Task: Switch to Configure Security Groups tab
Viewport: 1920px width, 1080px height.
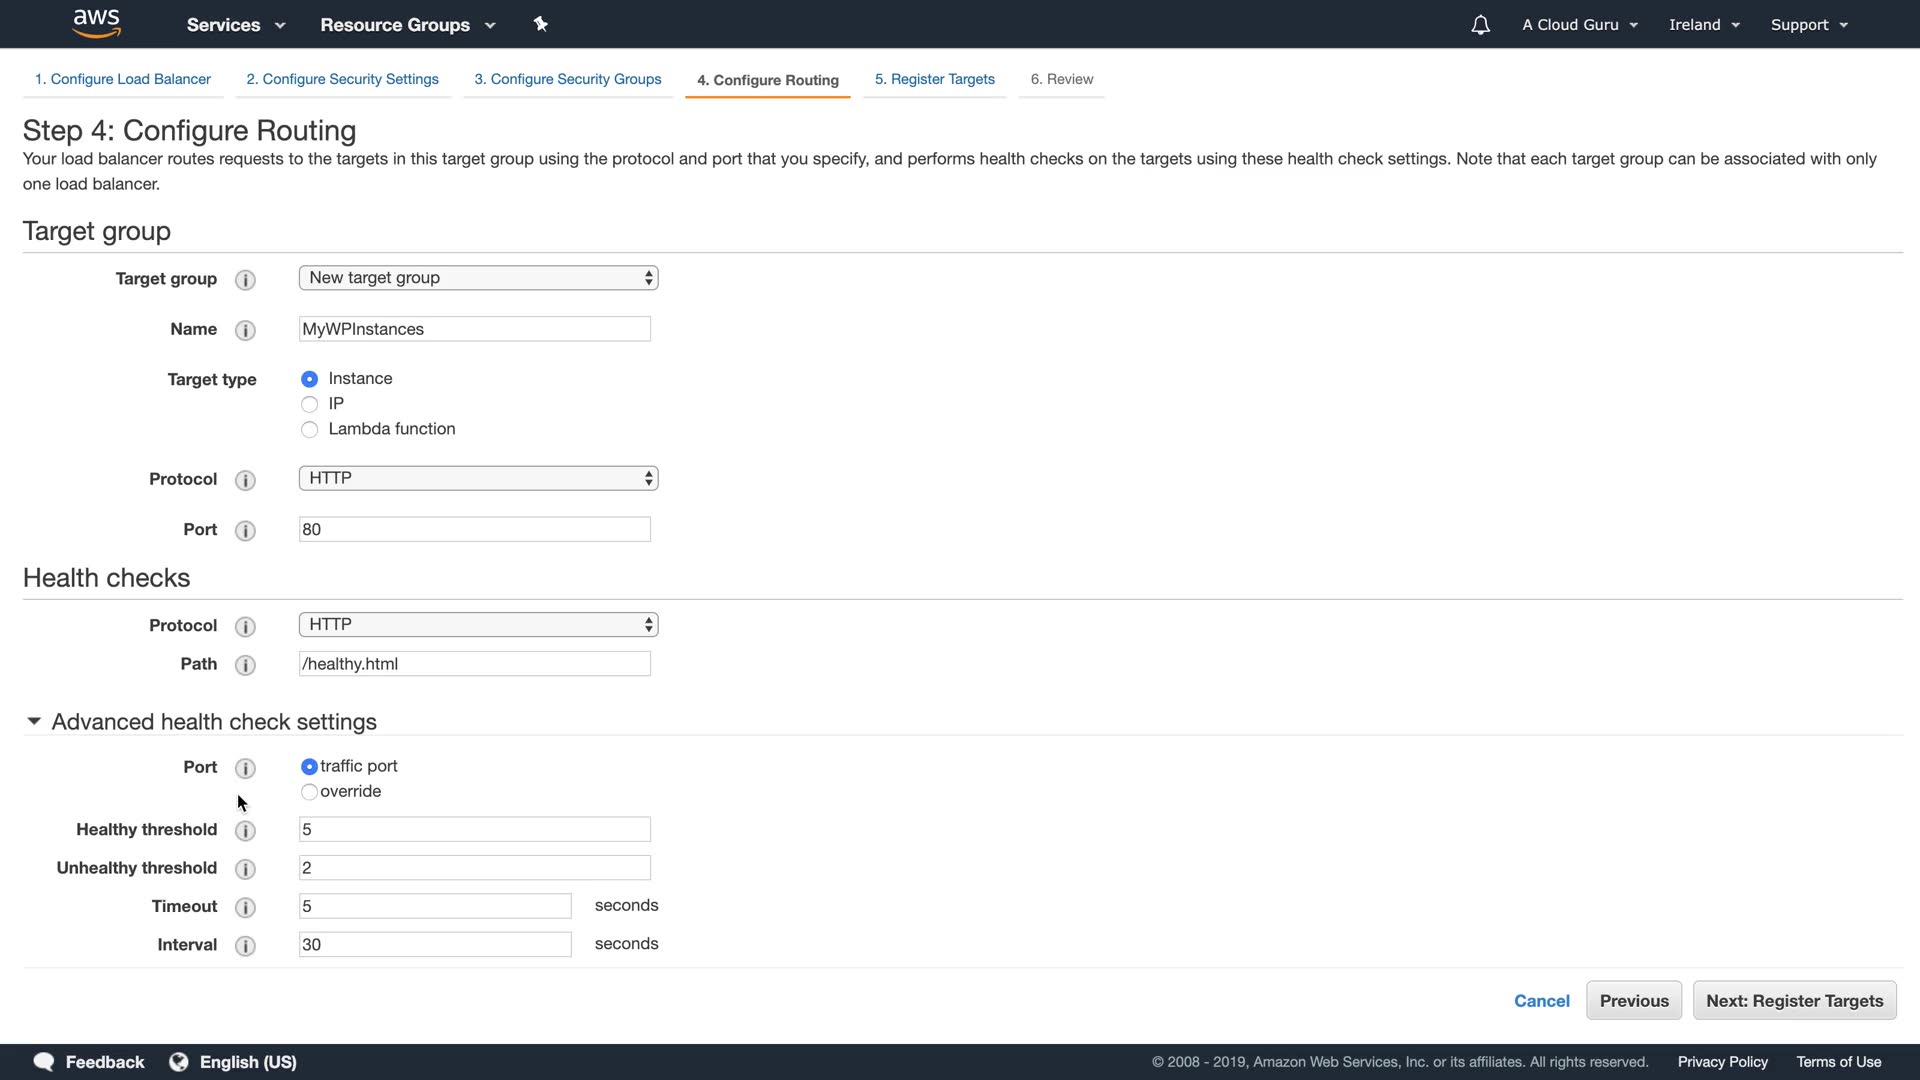Action: point(567,79)
